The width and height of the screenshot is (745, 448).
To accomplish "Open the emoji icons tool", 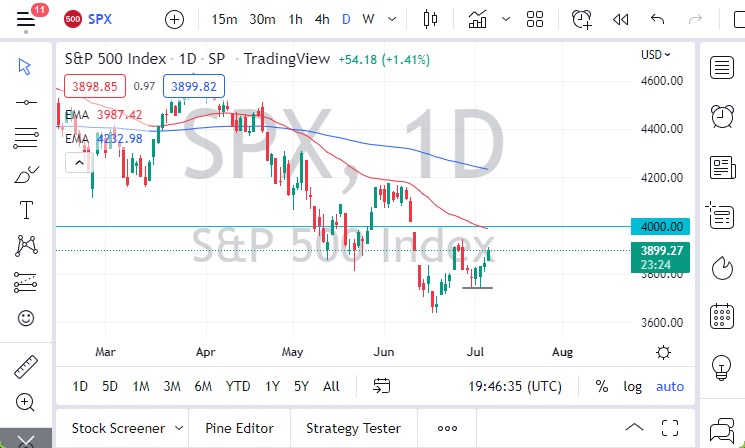I will click(27, 318).
